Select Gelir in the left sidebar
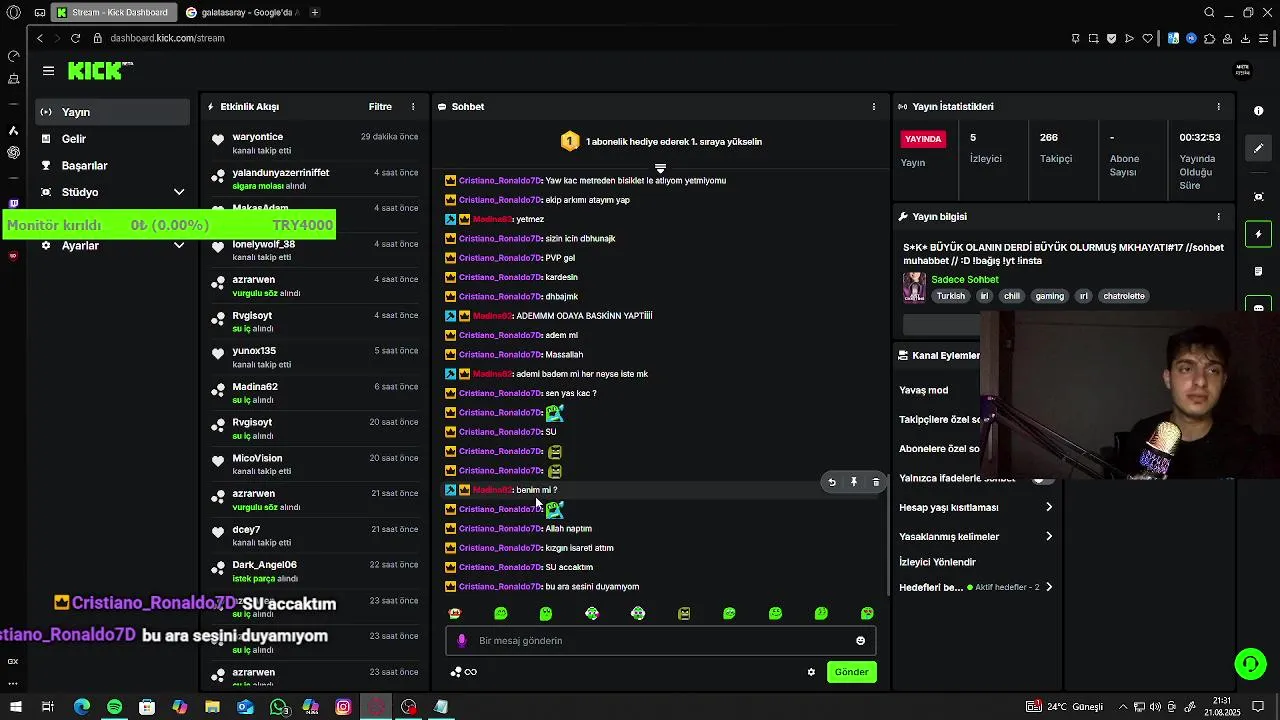The image size is (1280, 720). click(112, 139)
